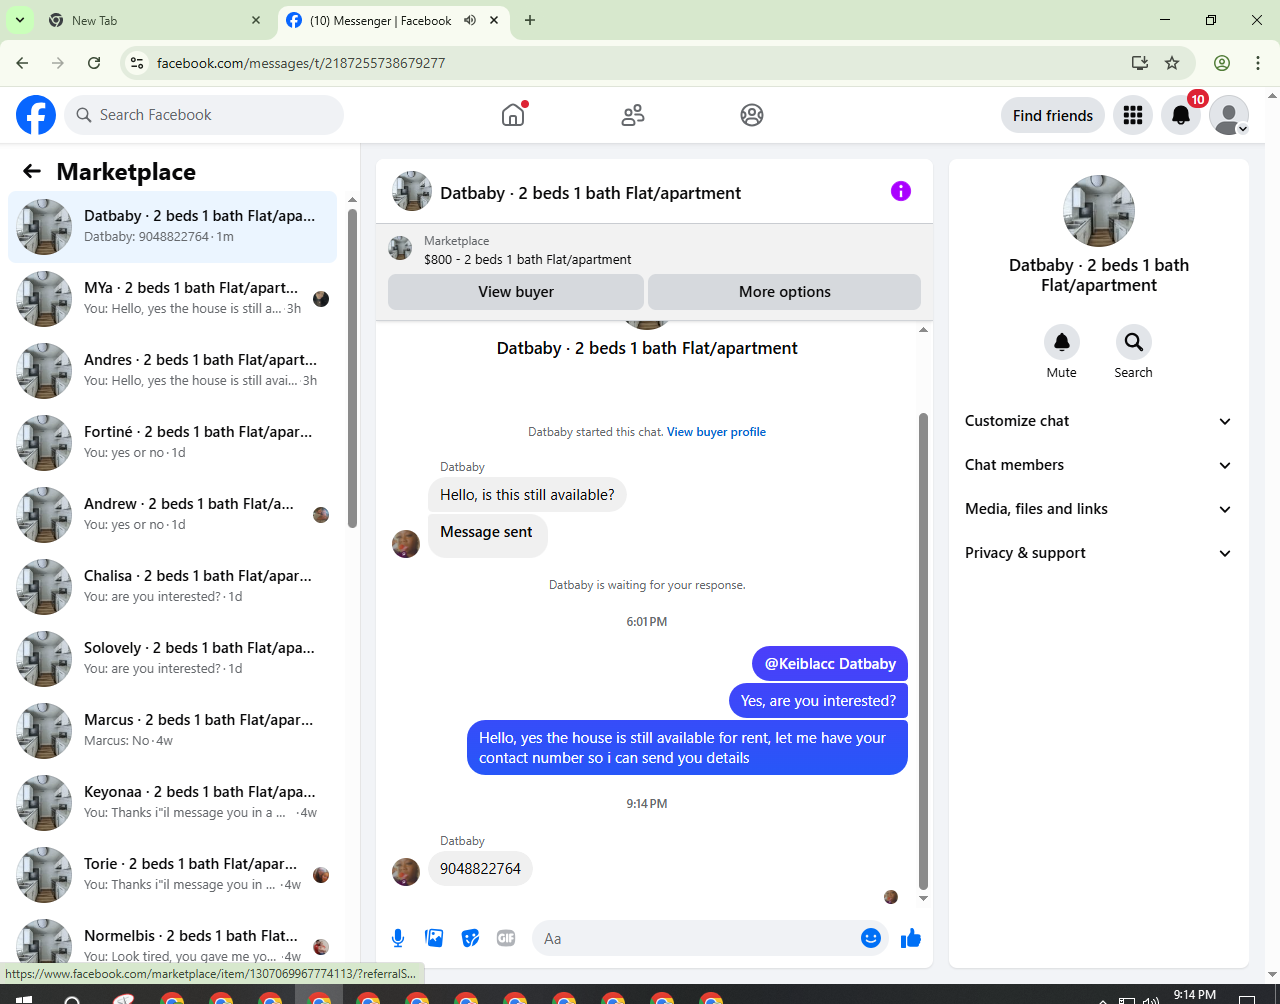Image resolution: width=1280 pixels, height=1004 pixels.
Task: Open the Groups icon in top navigation
Action: 752,115
